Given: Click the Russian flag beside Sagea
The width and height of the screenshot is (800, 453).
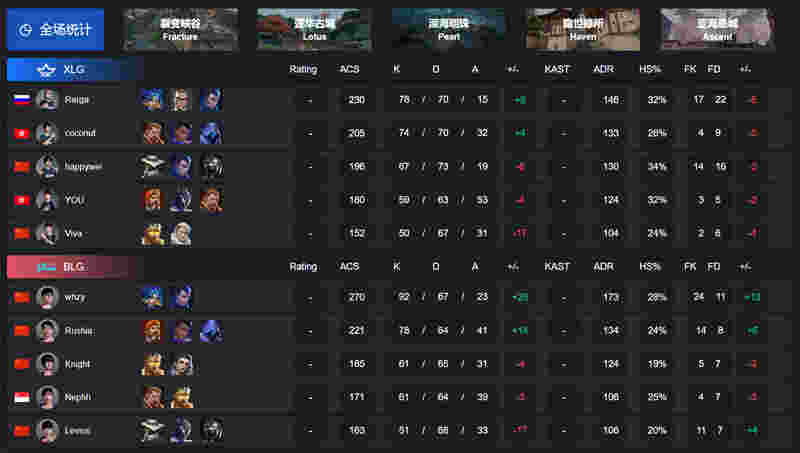Looking at the screenshot, I should point(22,99).
